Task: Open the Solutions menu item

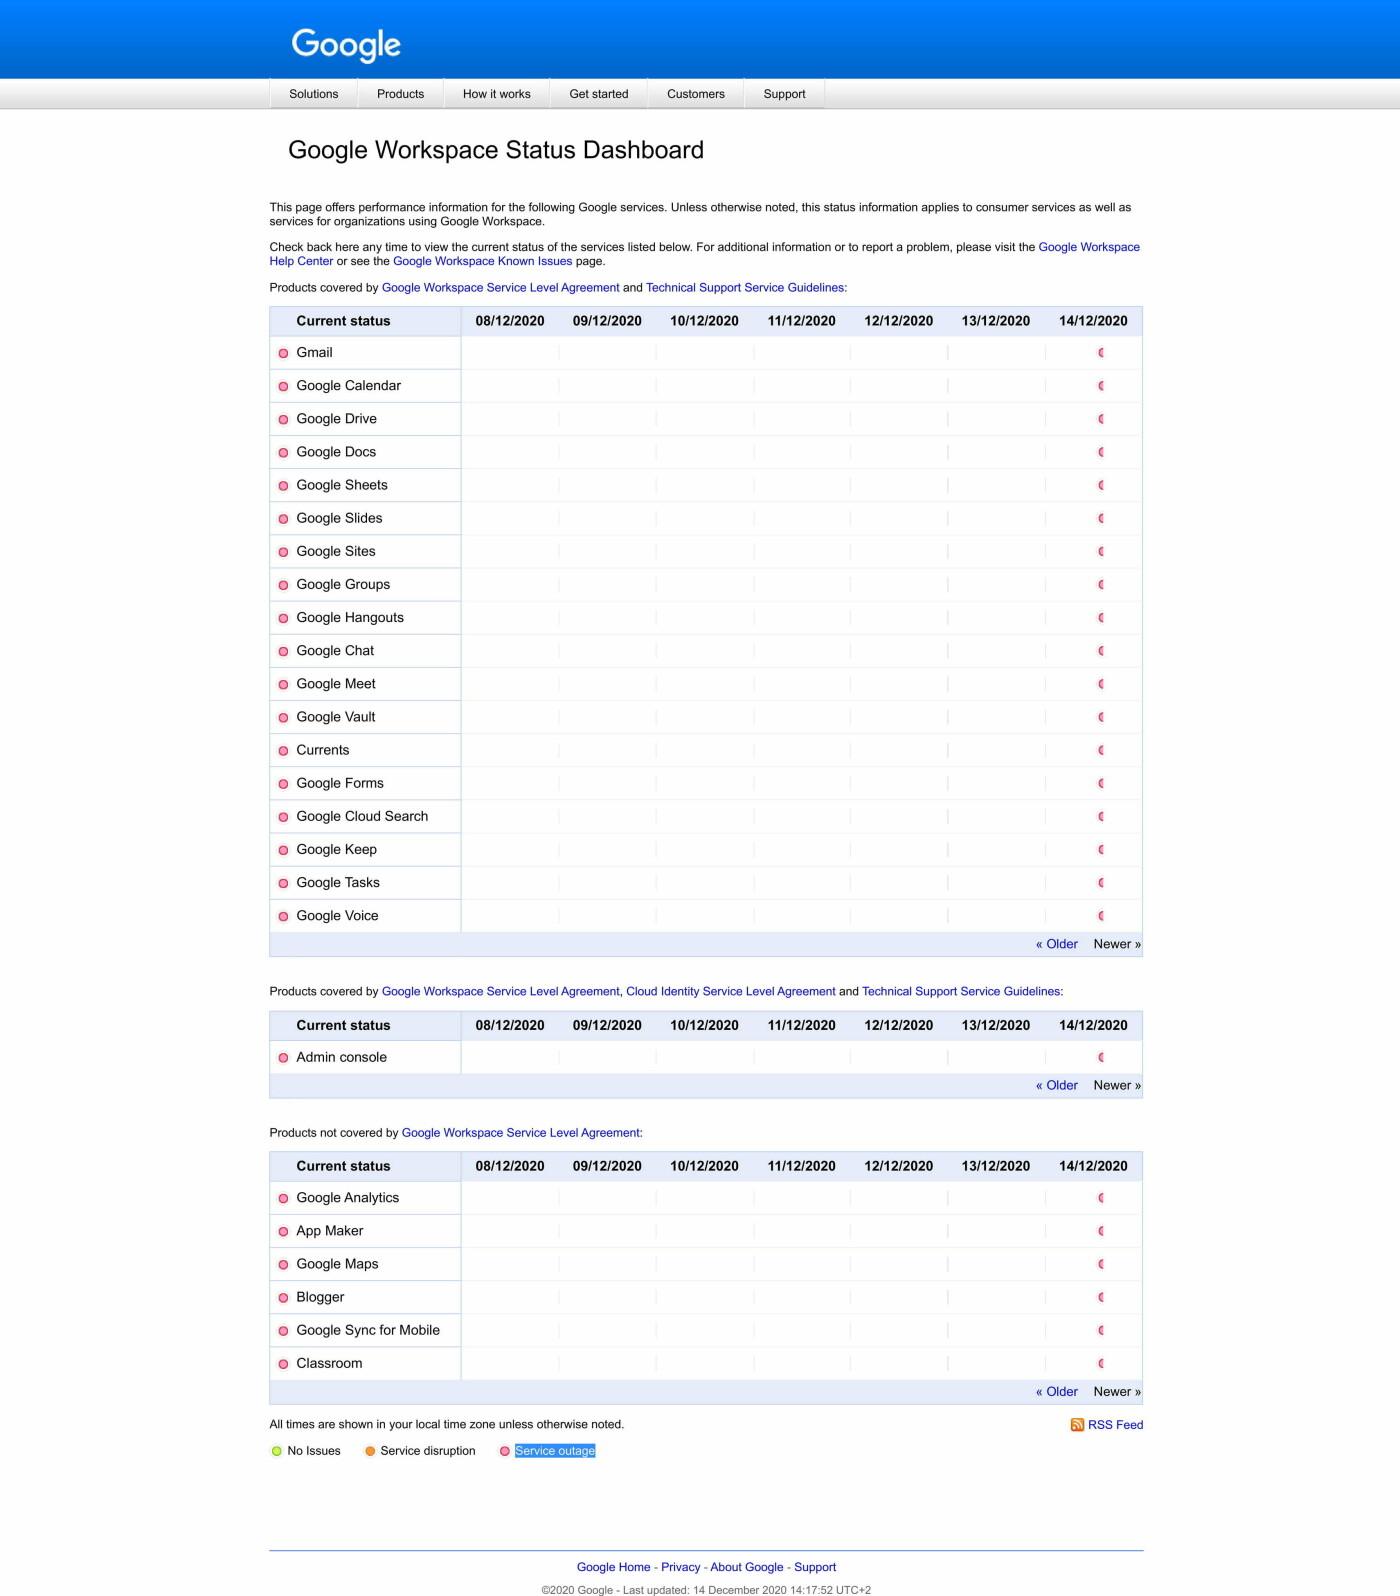Action: pyautogui.click(x=314, y=94)
